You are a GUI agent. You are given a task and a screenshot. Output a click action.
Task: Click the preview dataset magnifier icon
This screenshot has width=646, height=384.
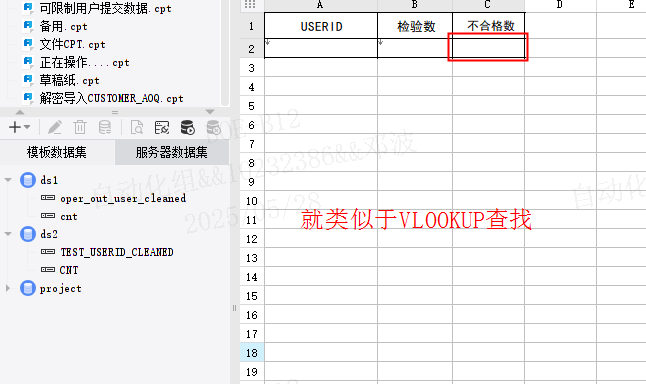136,127
